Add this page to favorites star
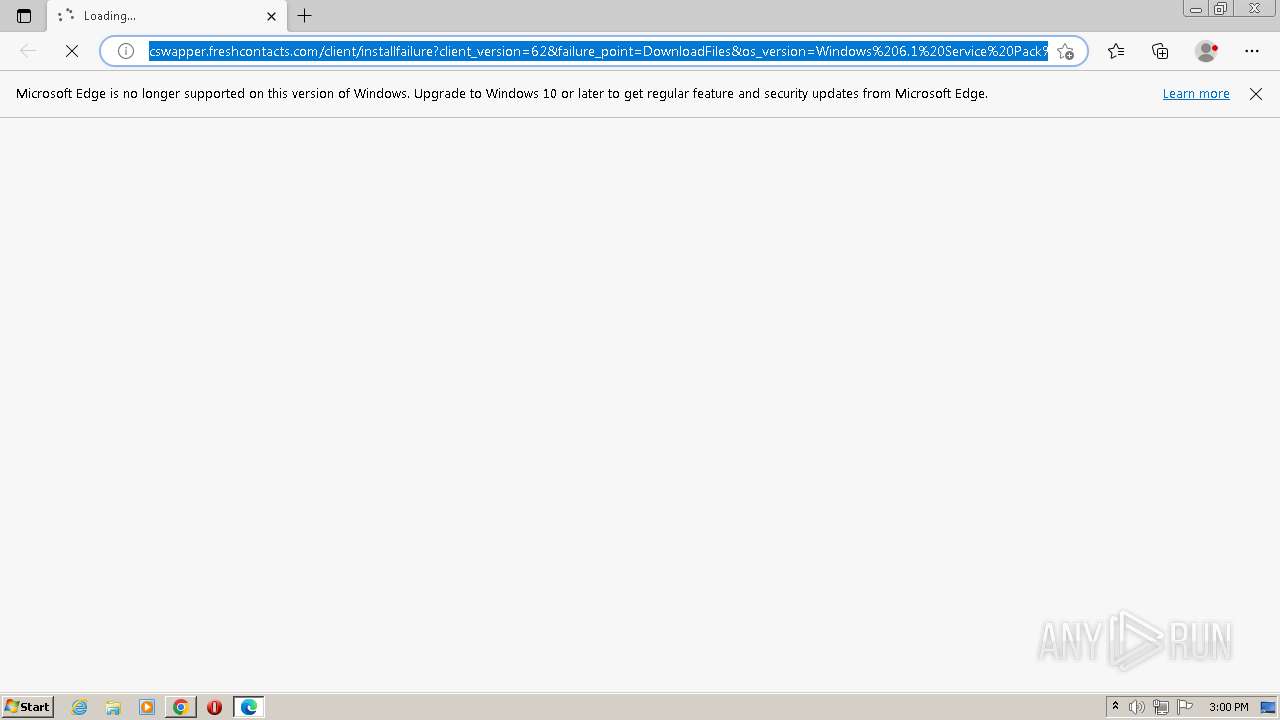 coord(1066,51)
